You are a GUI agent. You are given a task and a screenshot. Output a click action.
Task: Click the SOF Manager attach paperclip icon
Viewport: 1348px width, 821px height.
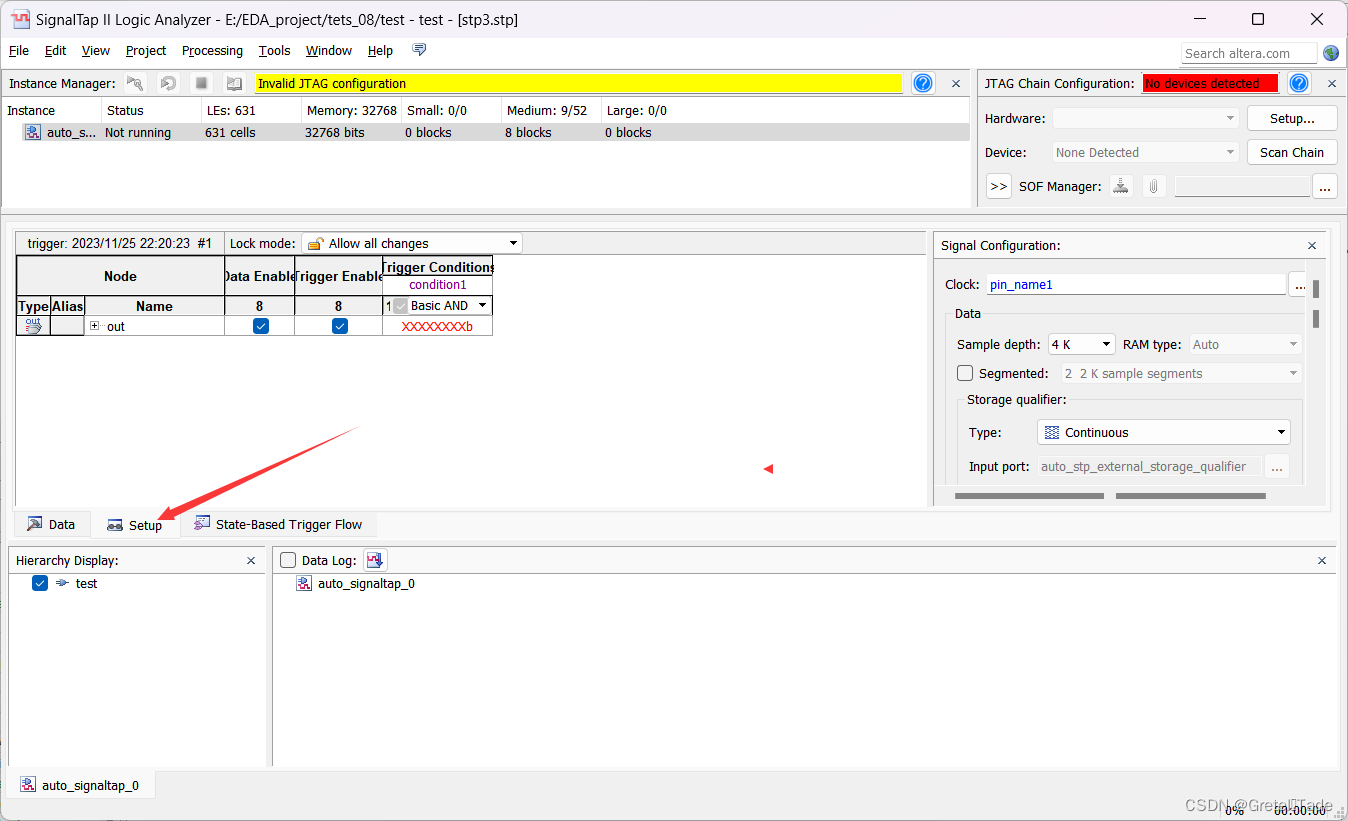point(1154,186)
